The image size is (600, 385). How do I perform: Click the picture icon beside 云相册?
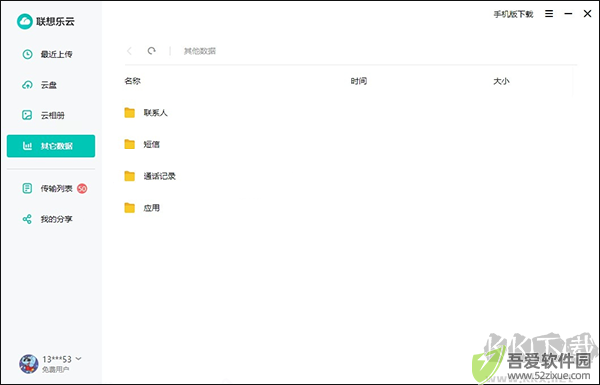27,115
